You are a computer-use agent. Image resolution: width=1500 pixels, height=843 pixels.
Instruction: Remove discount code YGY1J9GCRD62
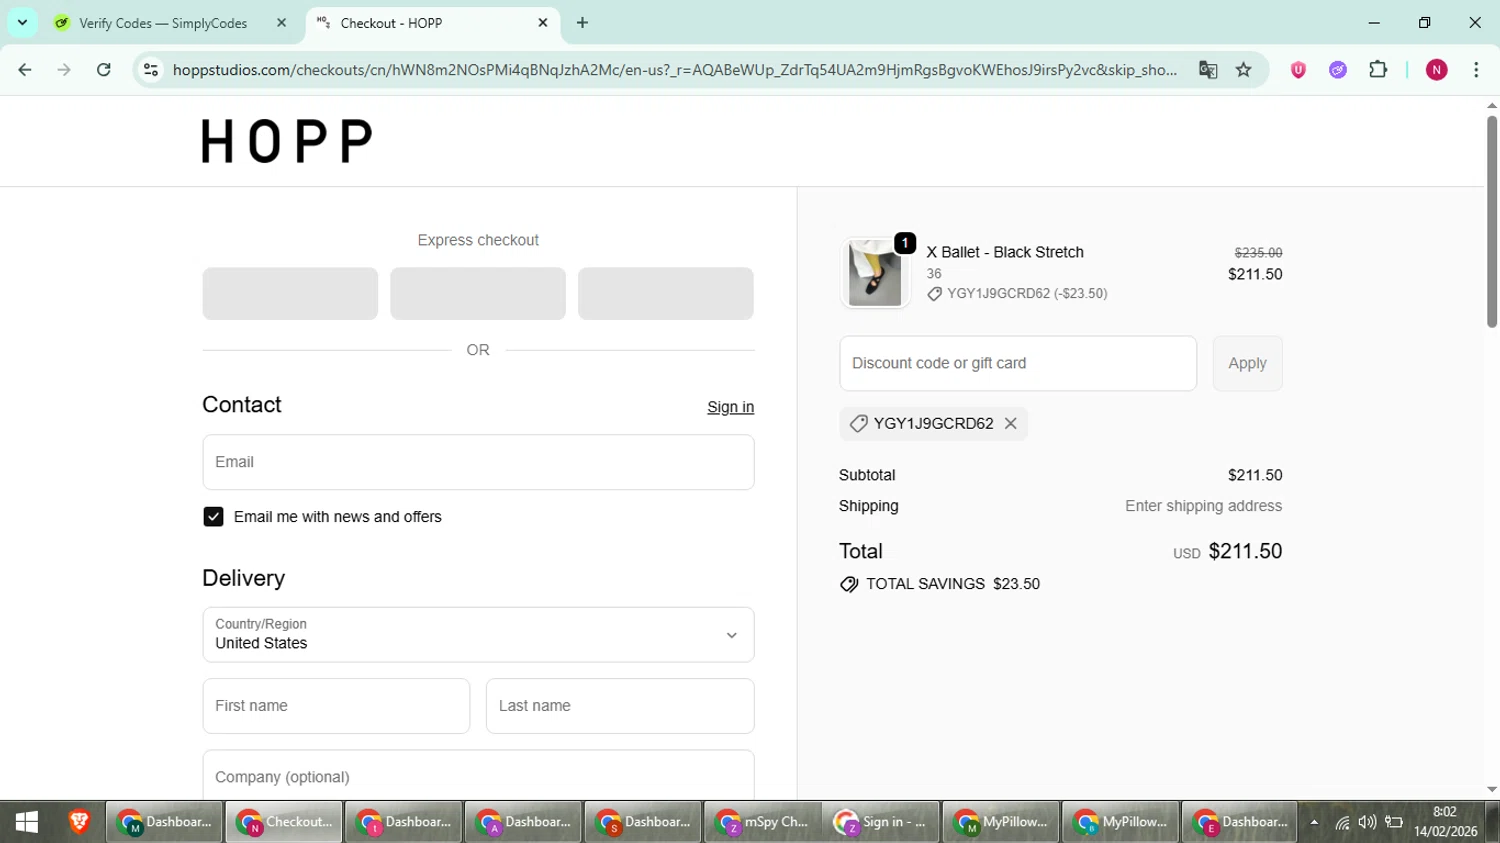[1011, 424]
